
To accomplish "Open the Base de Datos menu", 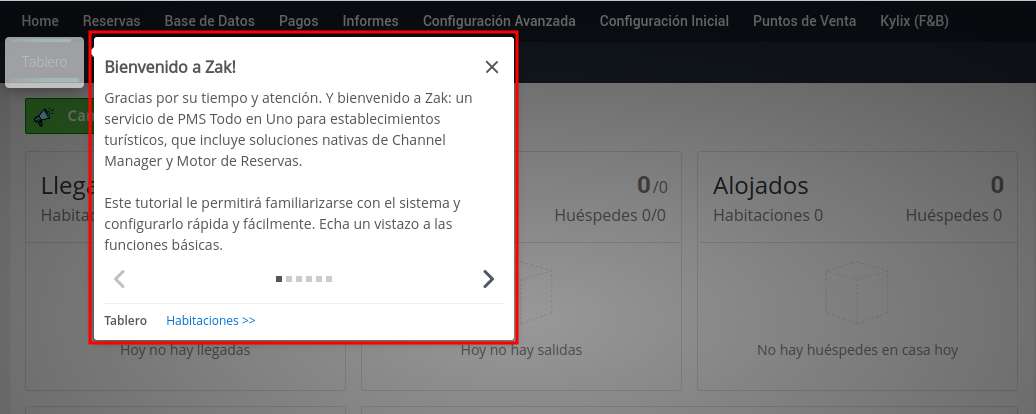I will (209, 21).
